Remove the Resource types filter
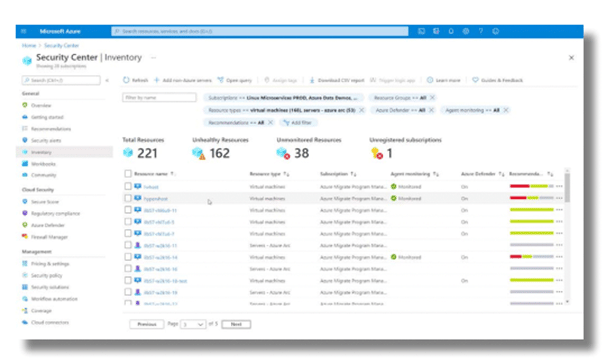Image resolution: width=606 pixels, height=363 pixels. tap(362, 110)
